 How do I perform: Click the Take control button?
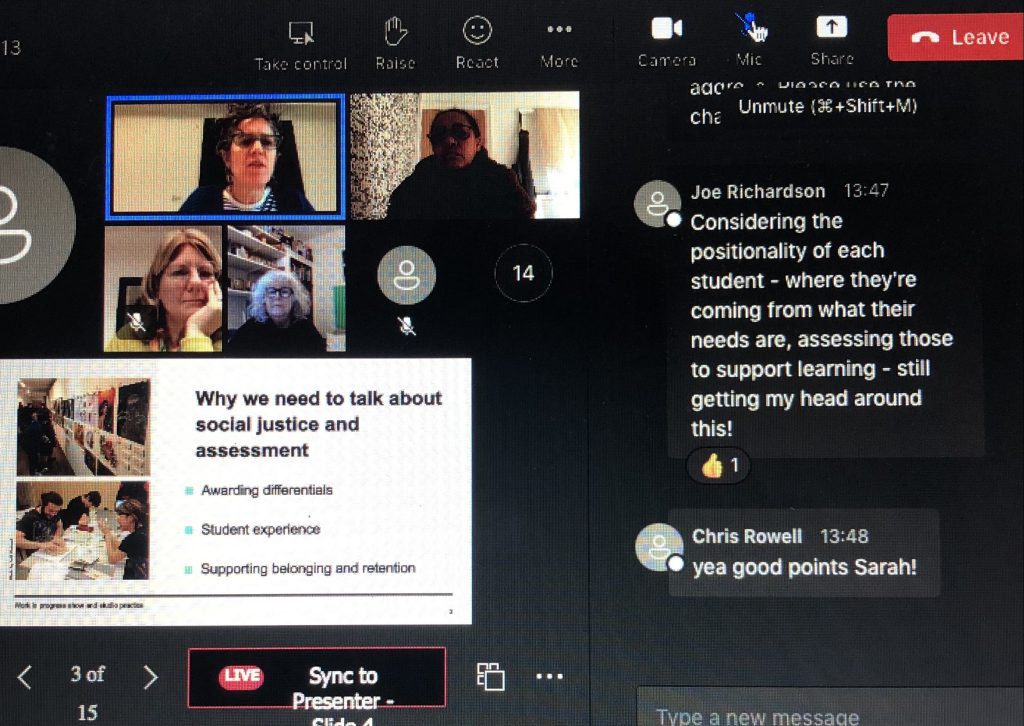(300, 44)
